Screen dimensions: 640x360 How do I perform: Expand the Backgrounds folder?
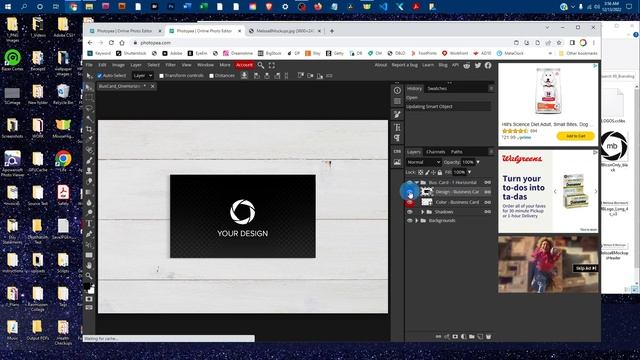point(417,220)
